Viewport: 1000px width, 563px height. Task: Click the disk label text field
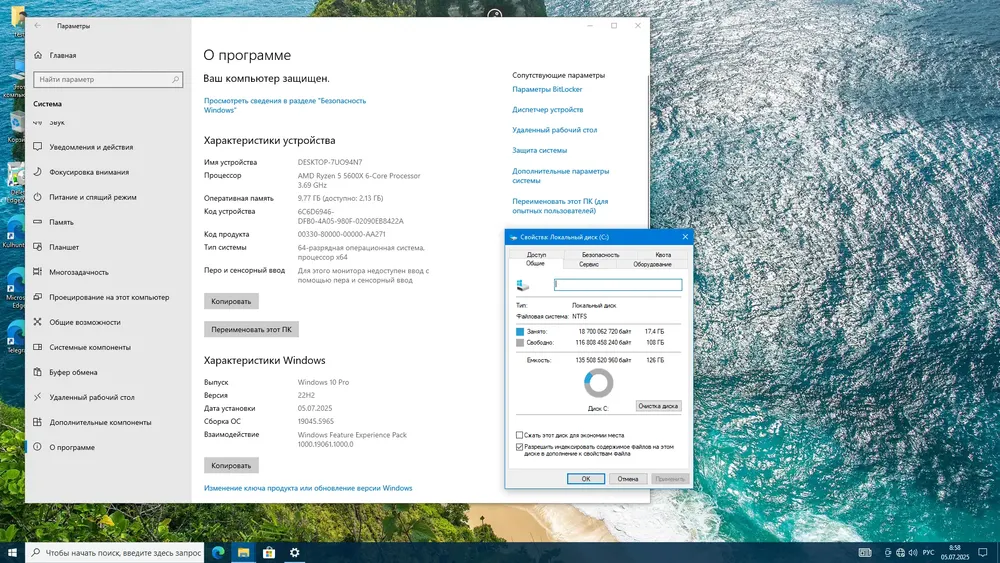(617, 285)
